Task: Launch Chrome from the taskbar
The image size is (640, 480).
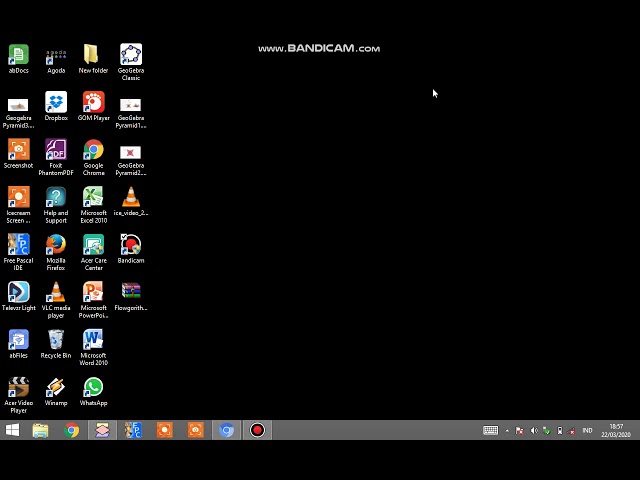Action: [x=71, y=430]
